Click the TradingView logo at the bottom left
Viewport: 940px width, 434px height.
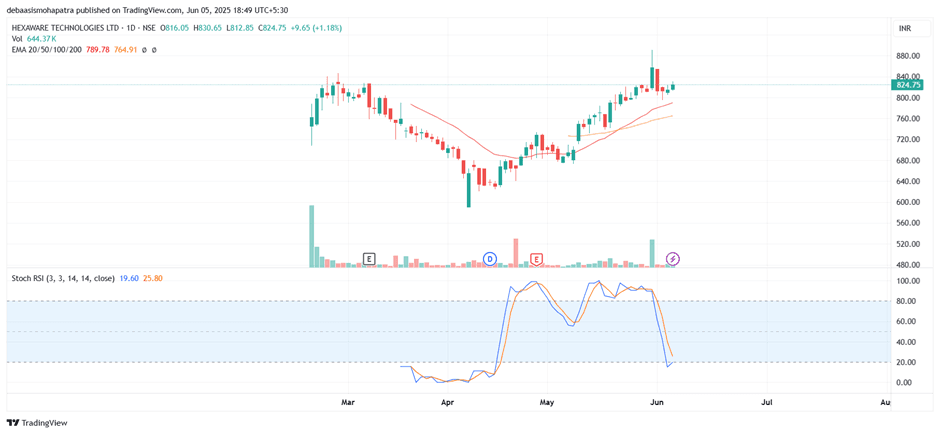(37, 423)
